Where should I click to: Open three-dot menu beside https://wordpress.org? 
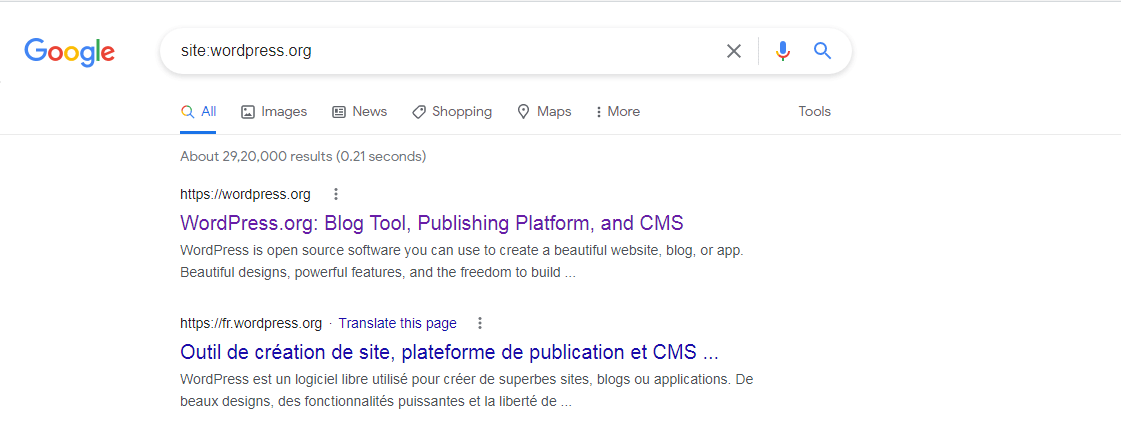[336, 194]
